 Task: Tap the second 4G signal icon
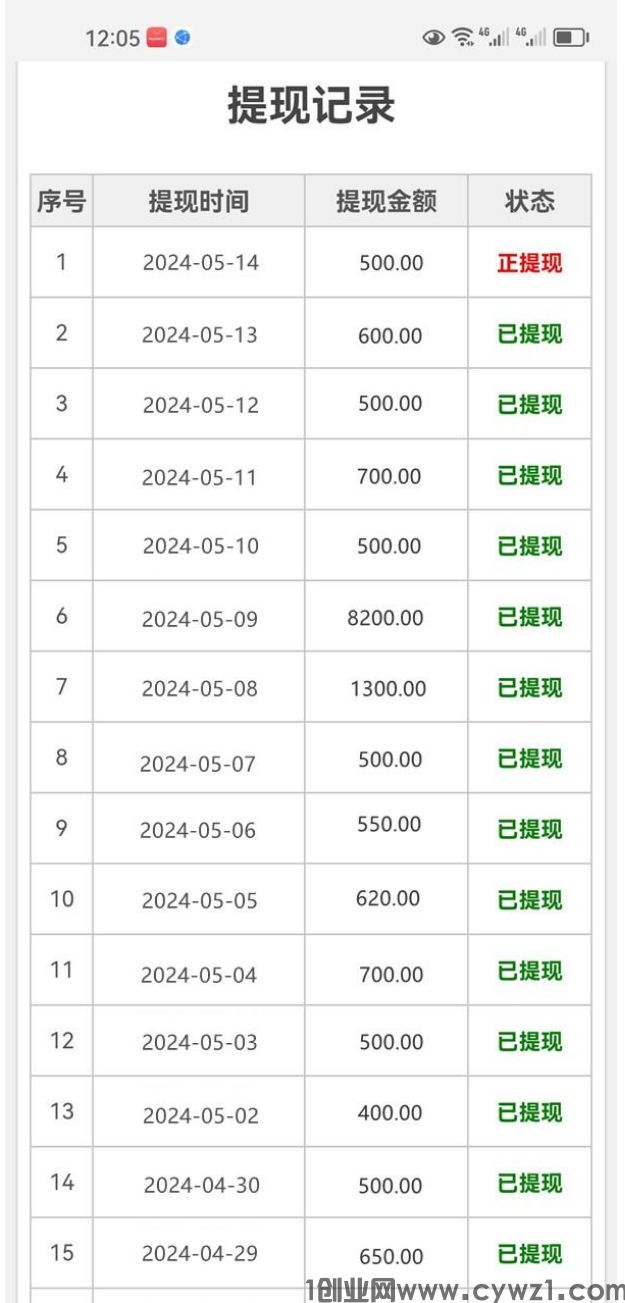tap(530, 38)
